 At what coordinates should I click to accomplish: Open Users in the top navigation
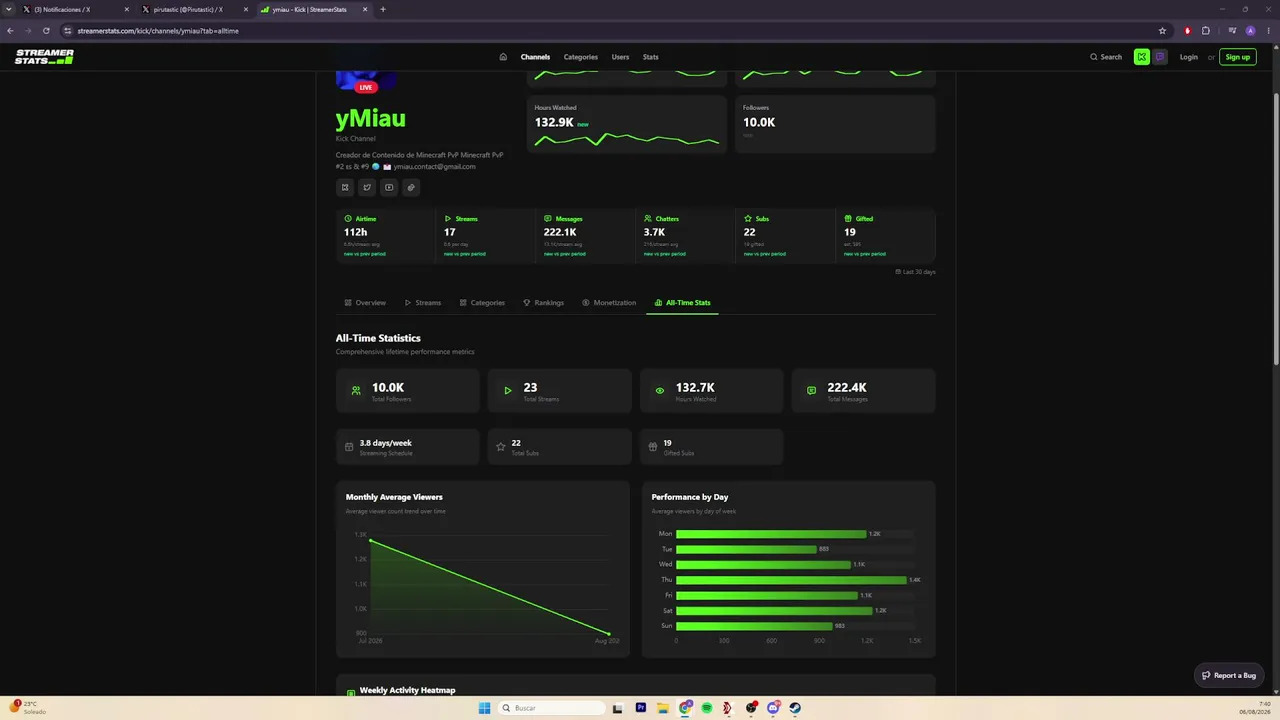pos(621,57)
